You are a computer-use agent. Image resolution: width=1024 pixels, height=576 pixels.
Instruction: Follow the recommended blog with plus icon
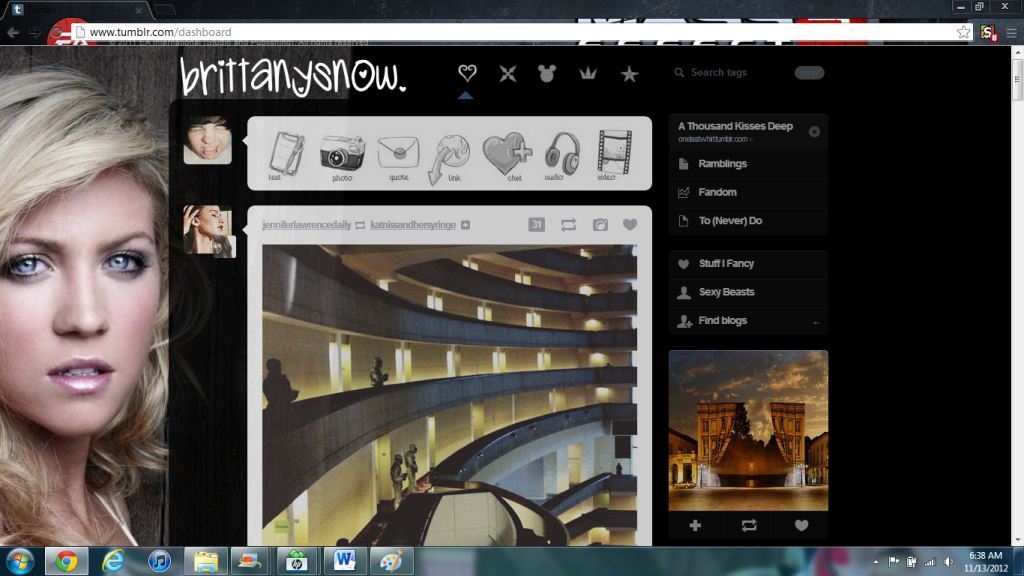[695, 525]
